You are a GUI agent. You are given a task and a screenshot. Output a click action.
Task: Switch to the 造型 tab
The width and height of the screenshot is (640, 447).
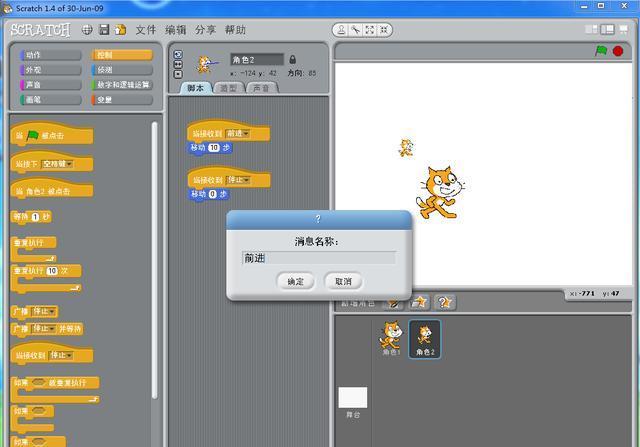pyautogui.click(x=228, y=88)
